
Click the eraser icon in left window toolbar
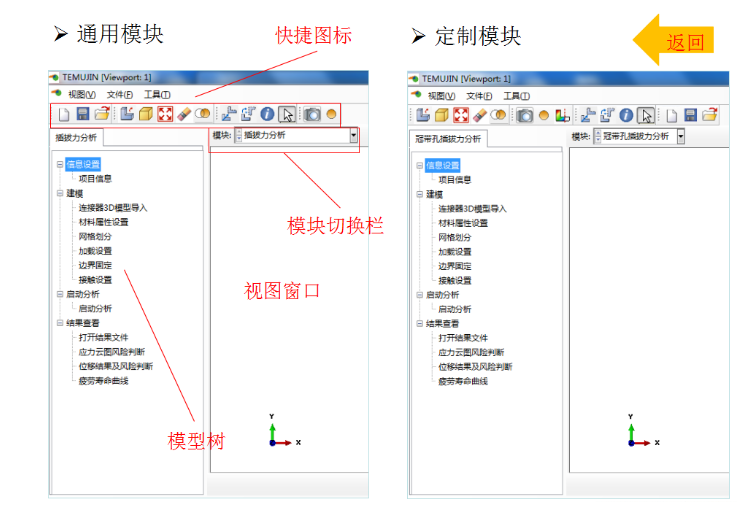[x=184, y=115]
